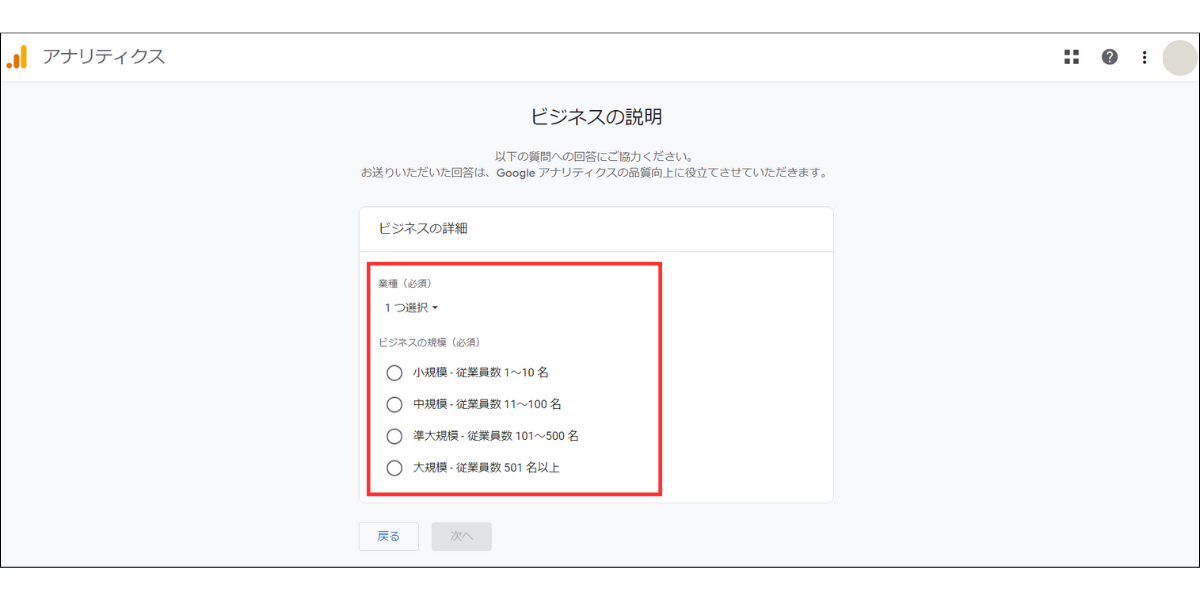The image size is (1200, 600).
Task: Select 中規模 - 従業員数 11〜100 名 radio
Action: coord(394,405)
